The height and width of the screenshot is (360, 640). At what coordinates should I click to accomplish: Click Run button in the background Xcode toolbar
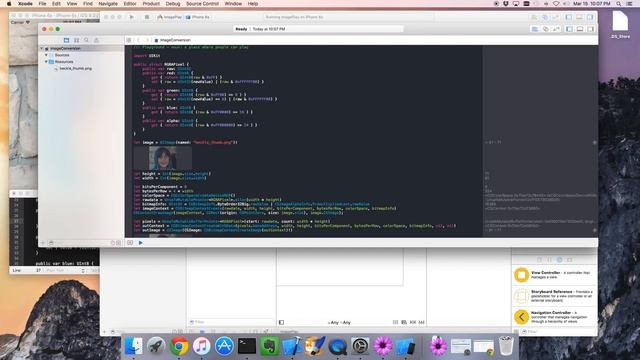pyautogui.click(x=131, y=17)
